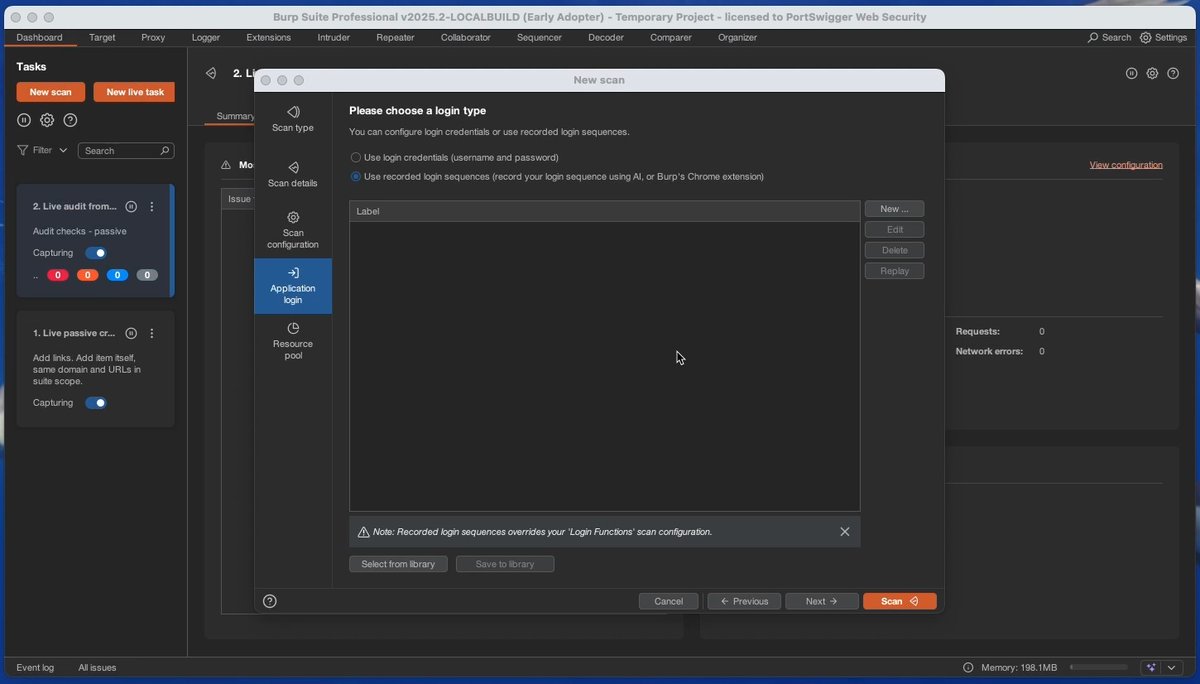Switch to the Intruder tab
The image size is (1200, 684).
click(x=334, y=38)
